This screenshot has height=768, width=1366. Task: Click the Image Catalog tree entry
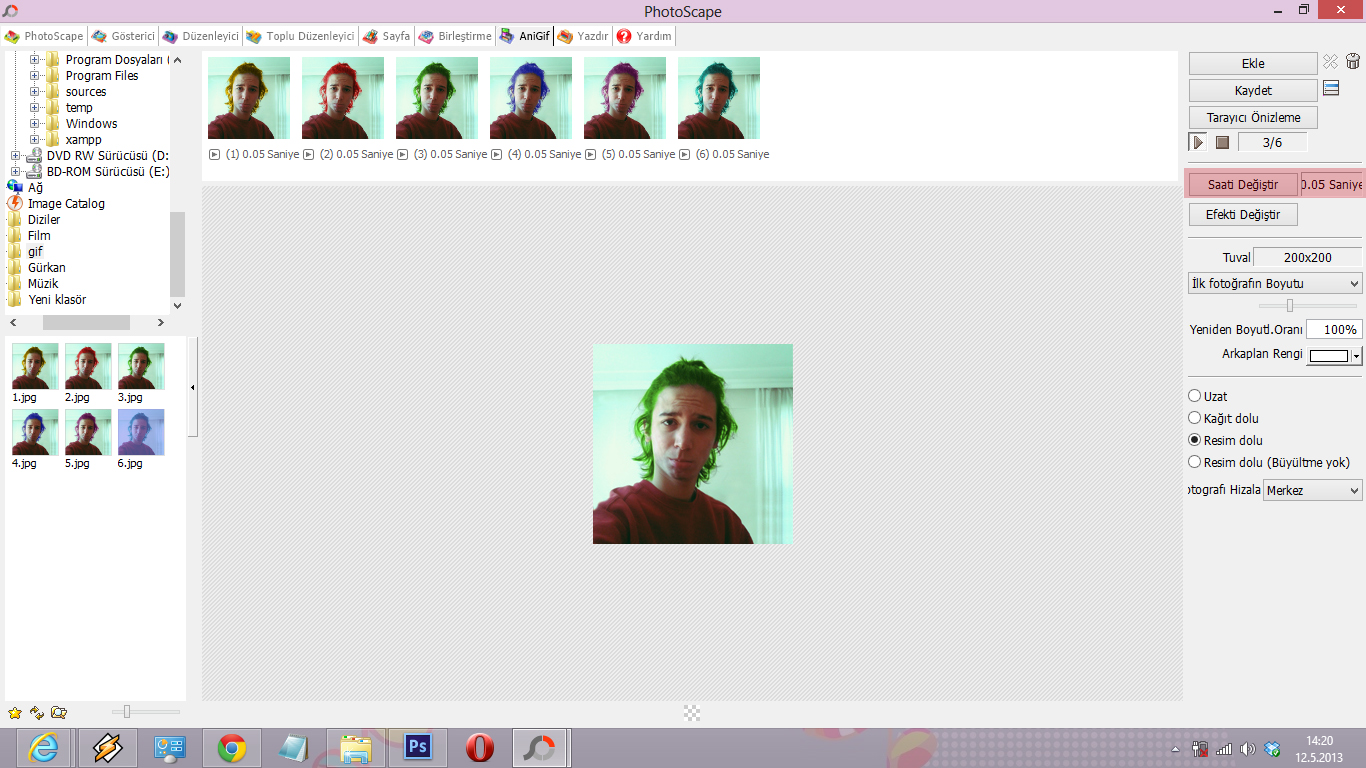[66, 203]
